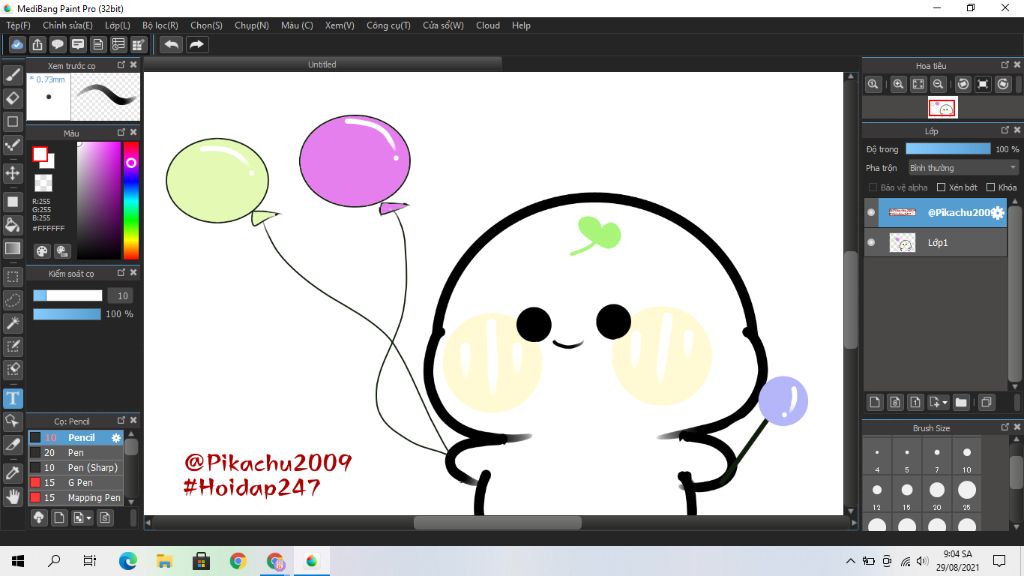Switch to the Hand tool

tap(12, 496)
